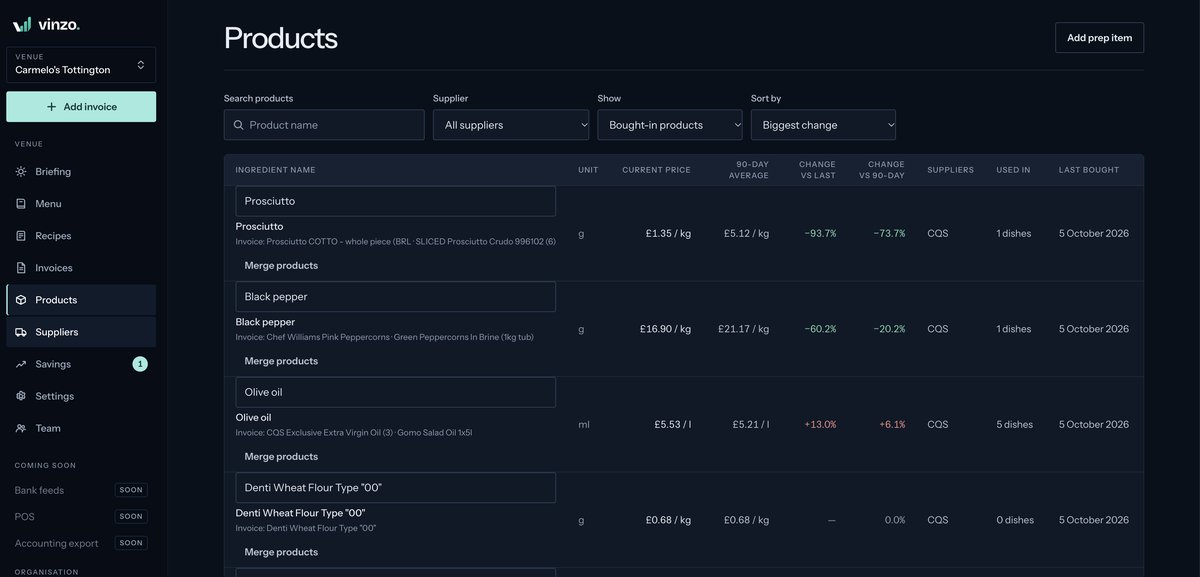Open the Biggest change sort dropdown

pyautogui.click(x=823, y=125)
